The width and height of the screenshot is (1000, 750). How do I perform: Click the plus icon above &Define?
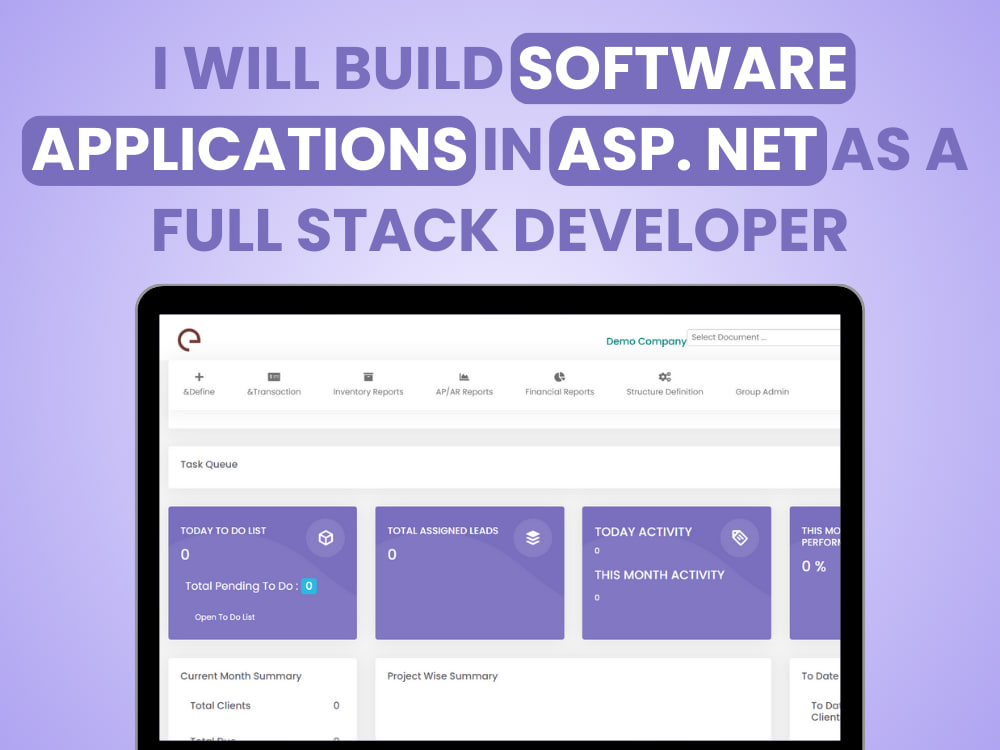(x=199, y=377)
